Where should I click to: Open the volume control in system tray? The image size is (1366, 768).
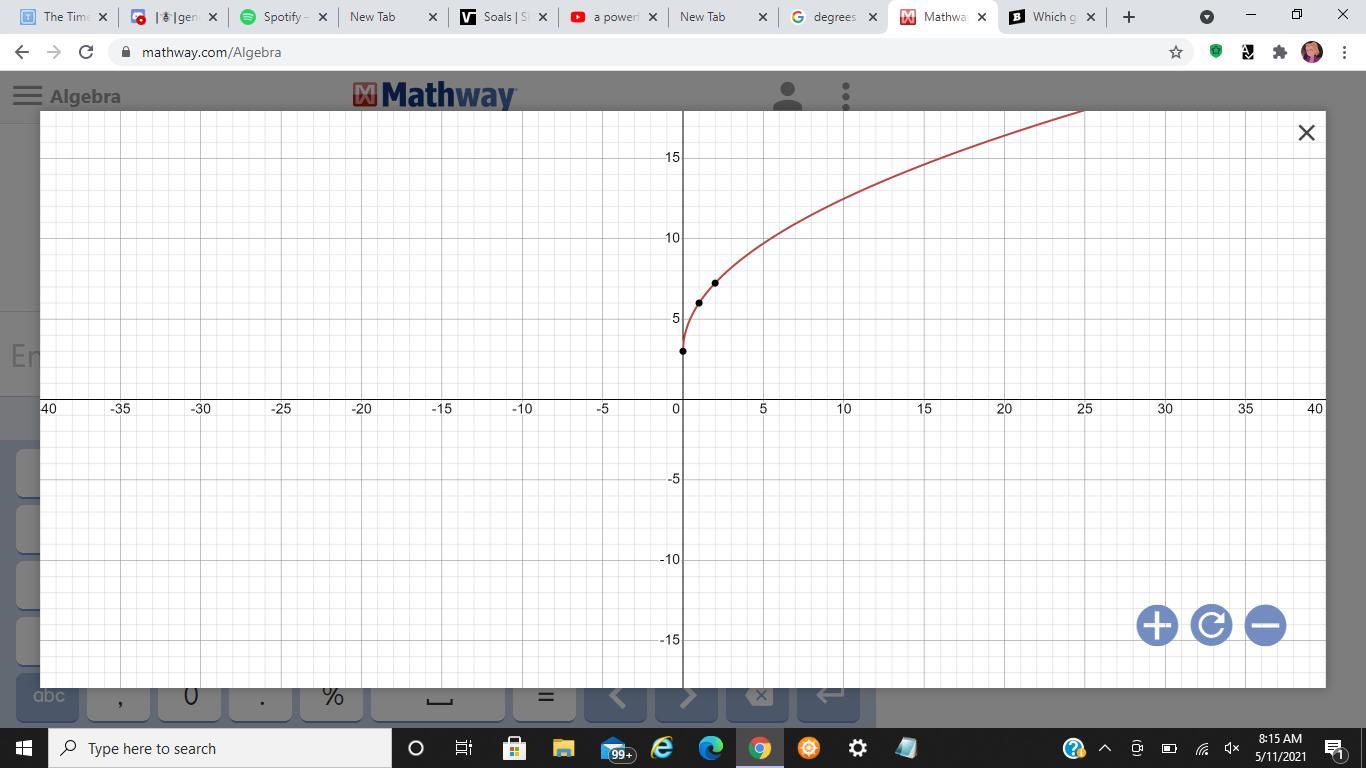(1232, 748)
